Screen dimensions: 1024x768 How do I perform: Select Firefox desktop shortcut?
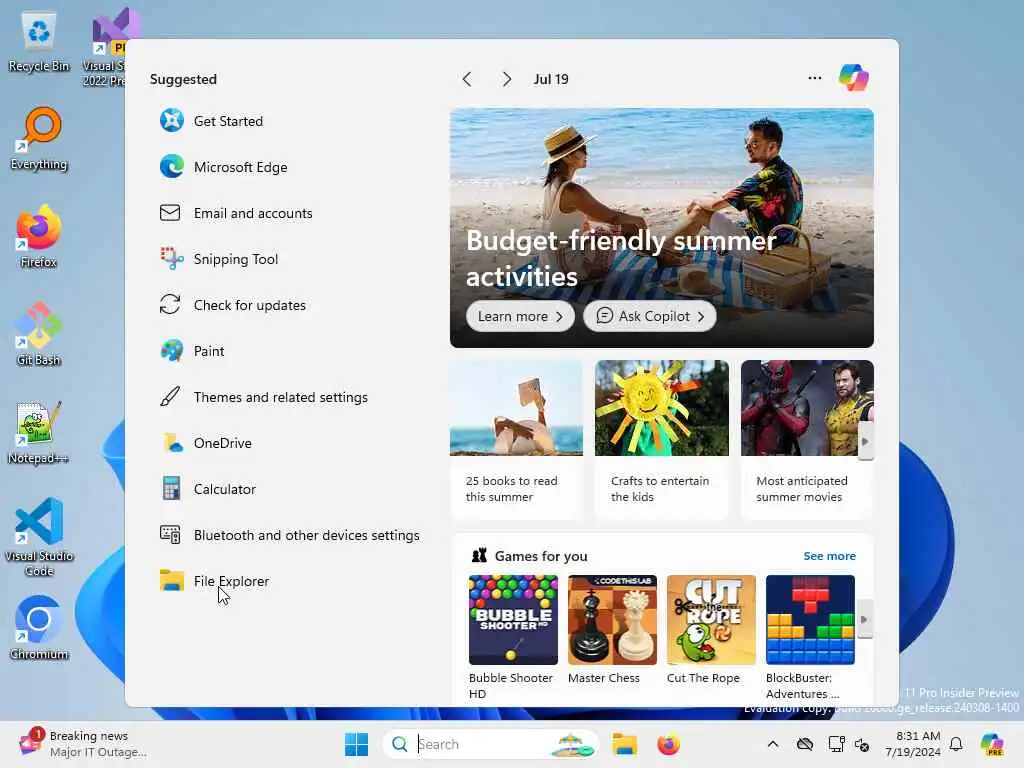(x=39, y=236)
